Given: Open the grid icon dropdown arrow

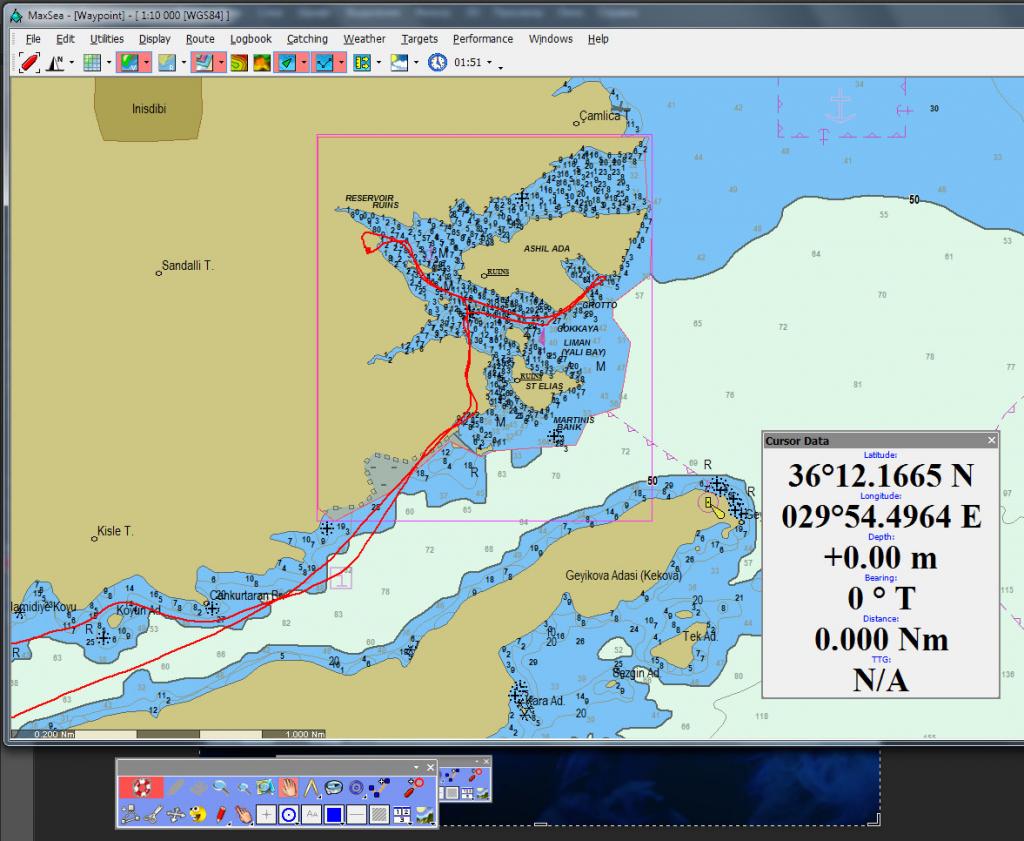Looking at the screenshot, I should [108, 62].
